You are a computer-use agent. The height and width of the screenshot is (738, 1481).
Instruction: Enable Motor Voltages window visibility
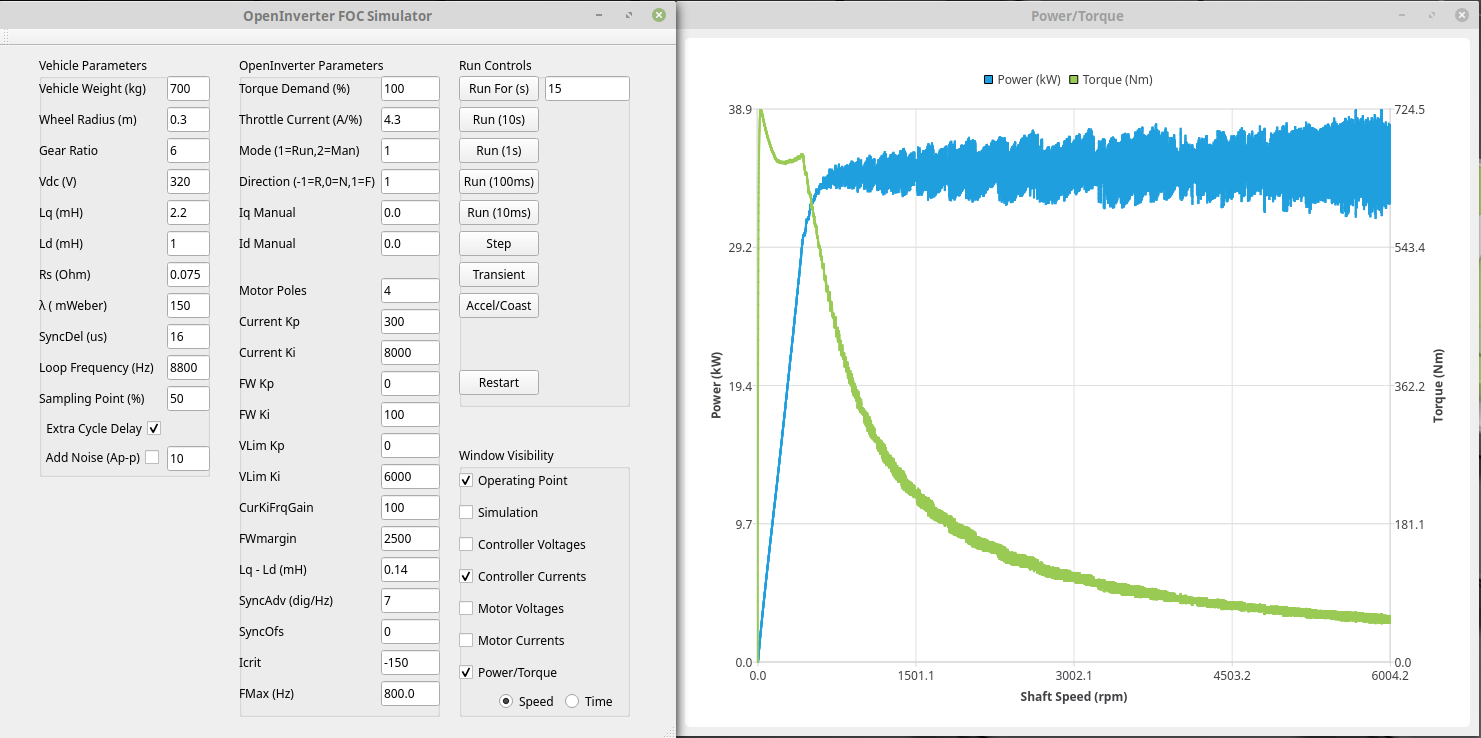tap(466, 609)
